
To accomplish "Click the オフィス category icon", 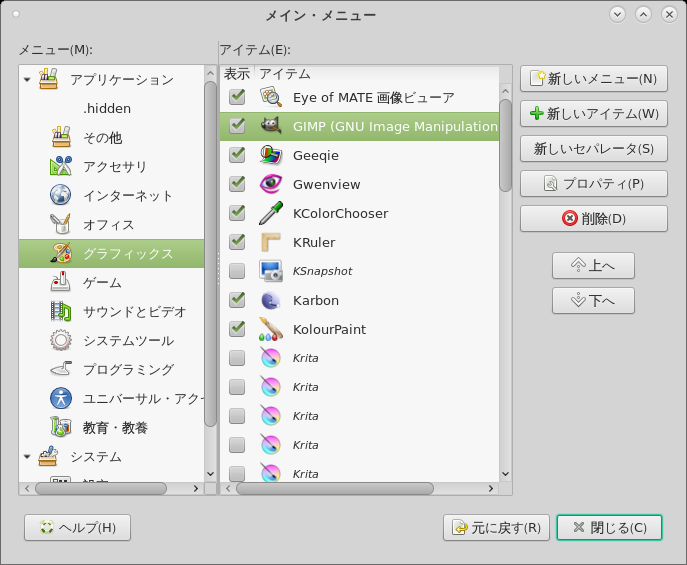I will [x=61, y=224].
